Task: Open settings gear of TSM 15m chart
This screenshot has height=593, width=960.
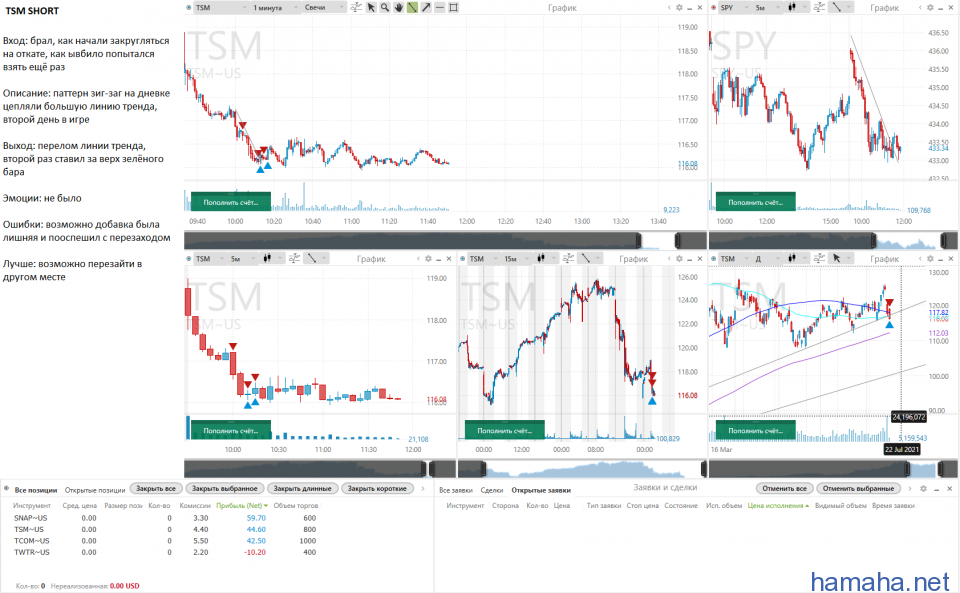Action: coord(679,259)
